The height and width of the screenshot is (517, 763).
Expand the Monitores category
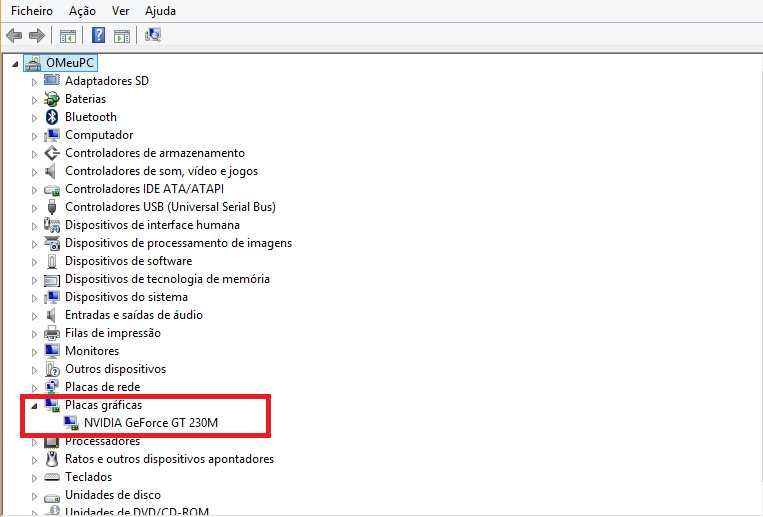pyautogui.click(x=34, y=352)
